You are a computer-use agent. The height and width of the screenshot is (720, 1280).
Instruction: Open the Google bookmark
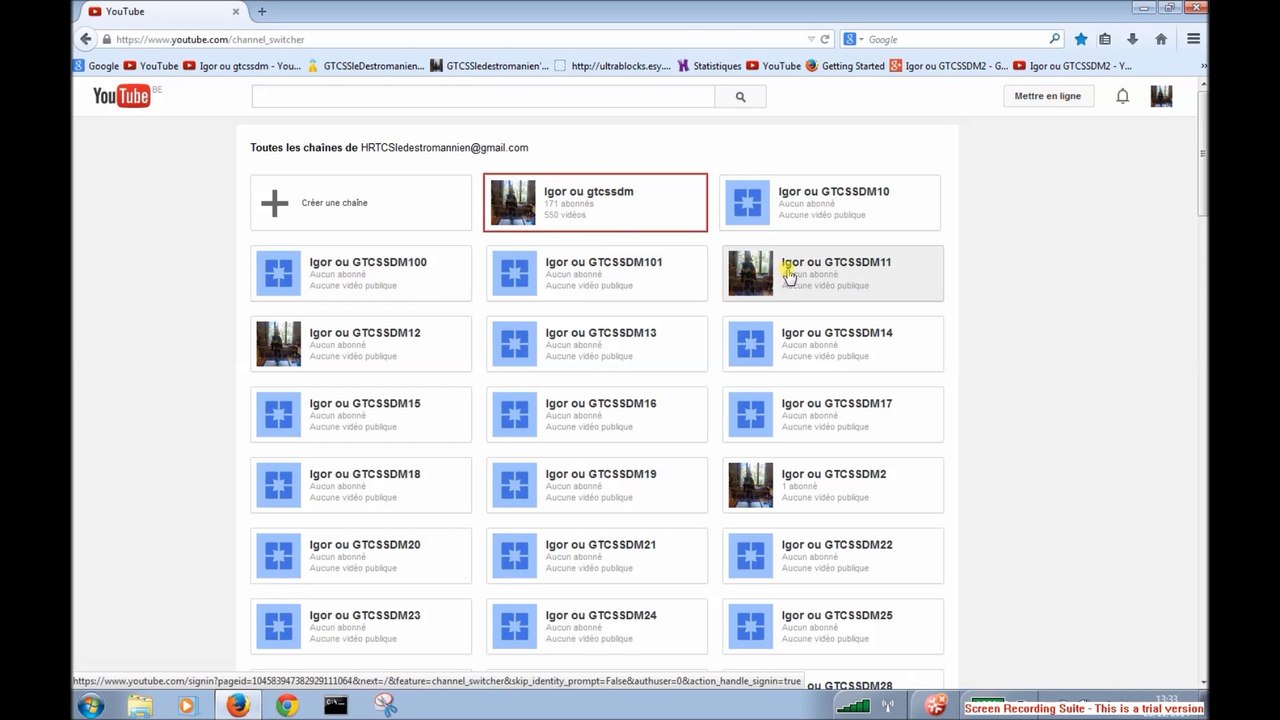click(96, 66)
